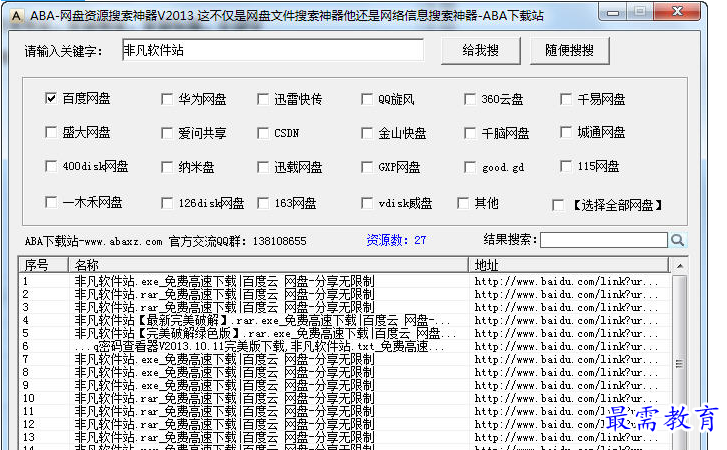Toggle the 【选择全部网盘】 checkbox

(x=558, y=205)
